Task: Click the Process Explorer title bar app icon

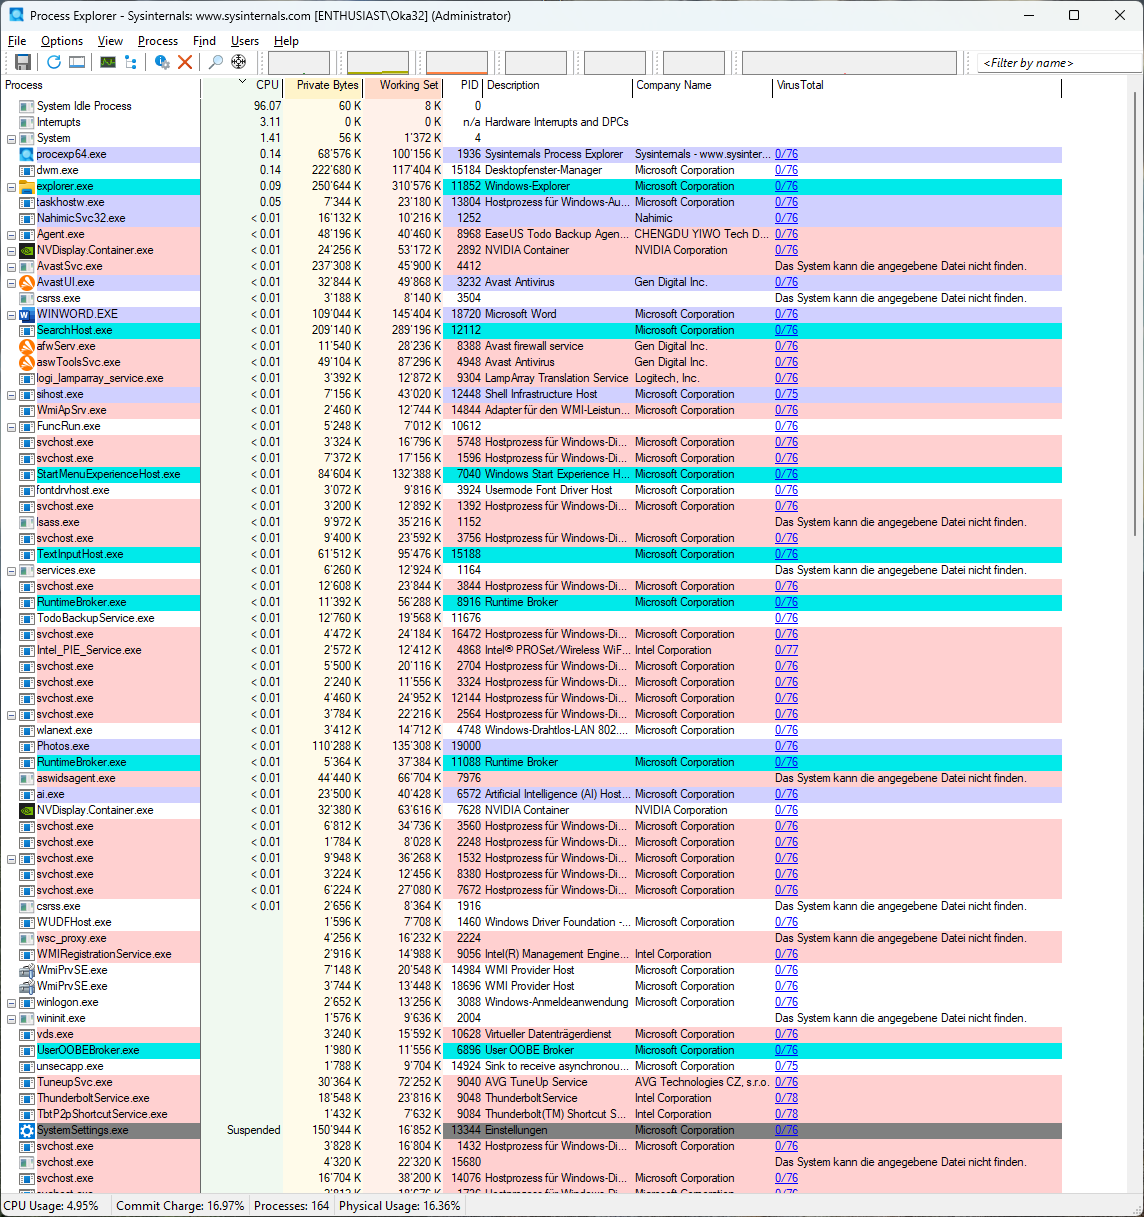Action: click(16, 15)
